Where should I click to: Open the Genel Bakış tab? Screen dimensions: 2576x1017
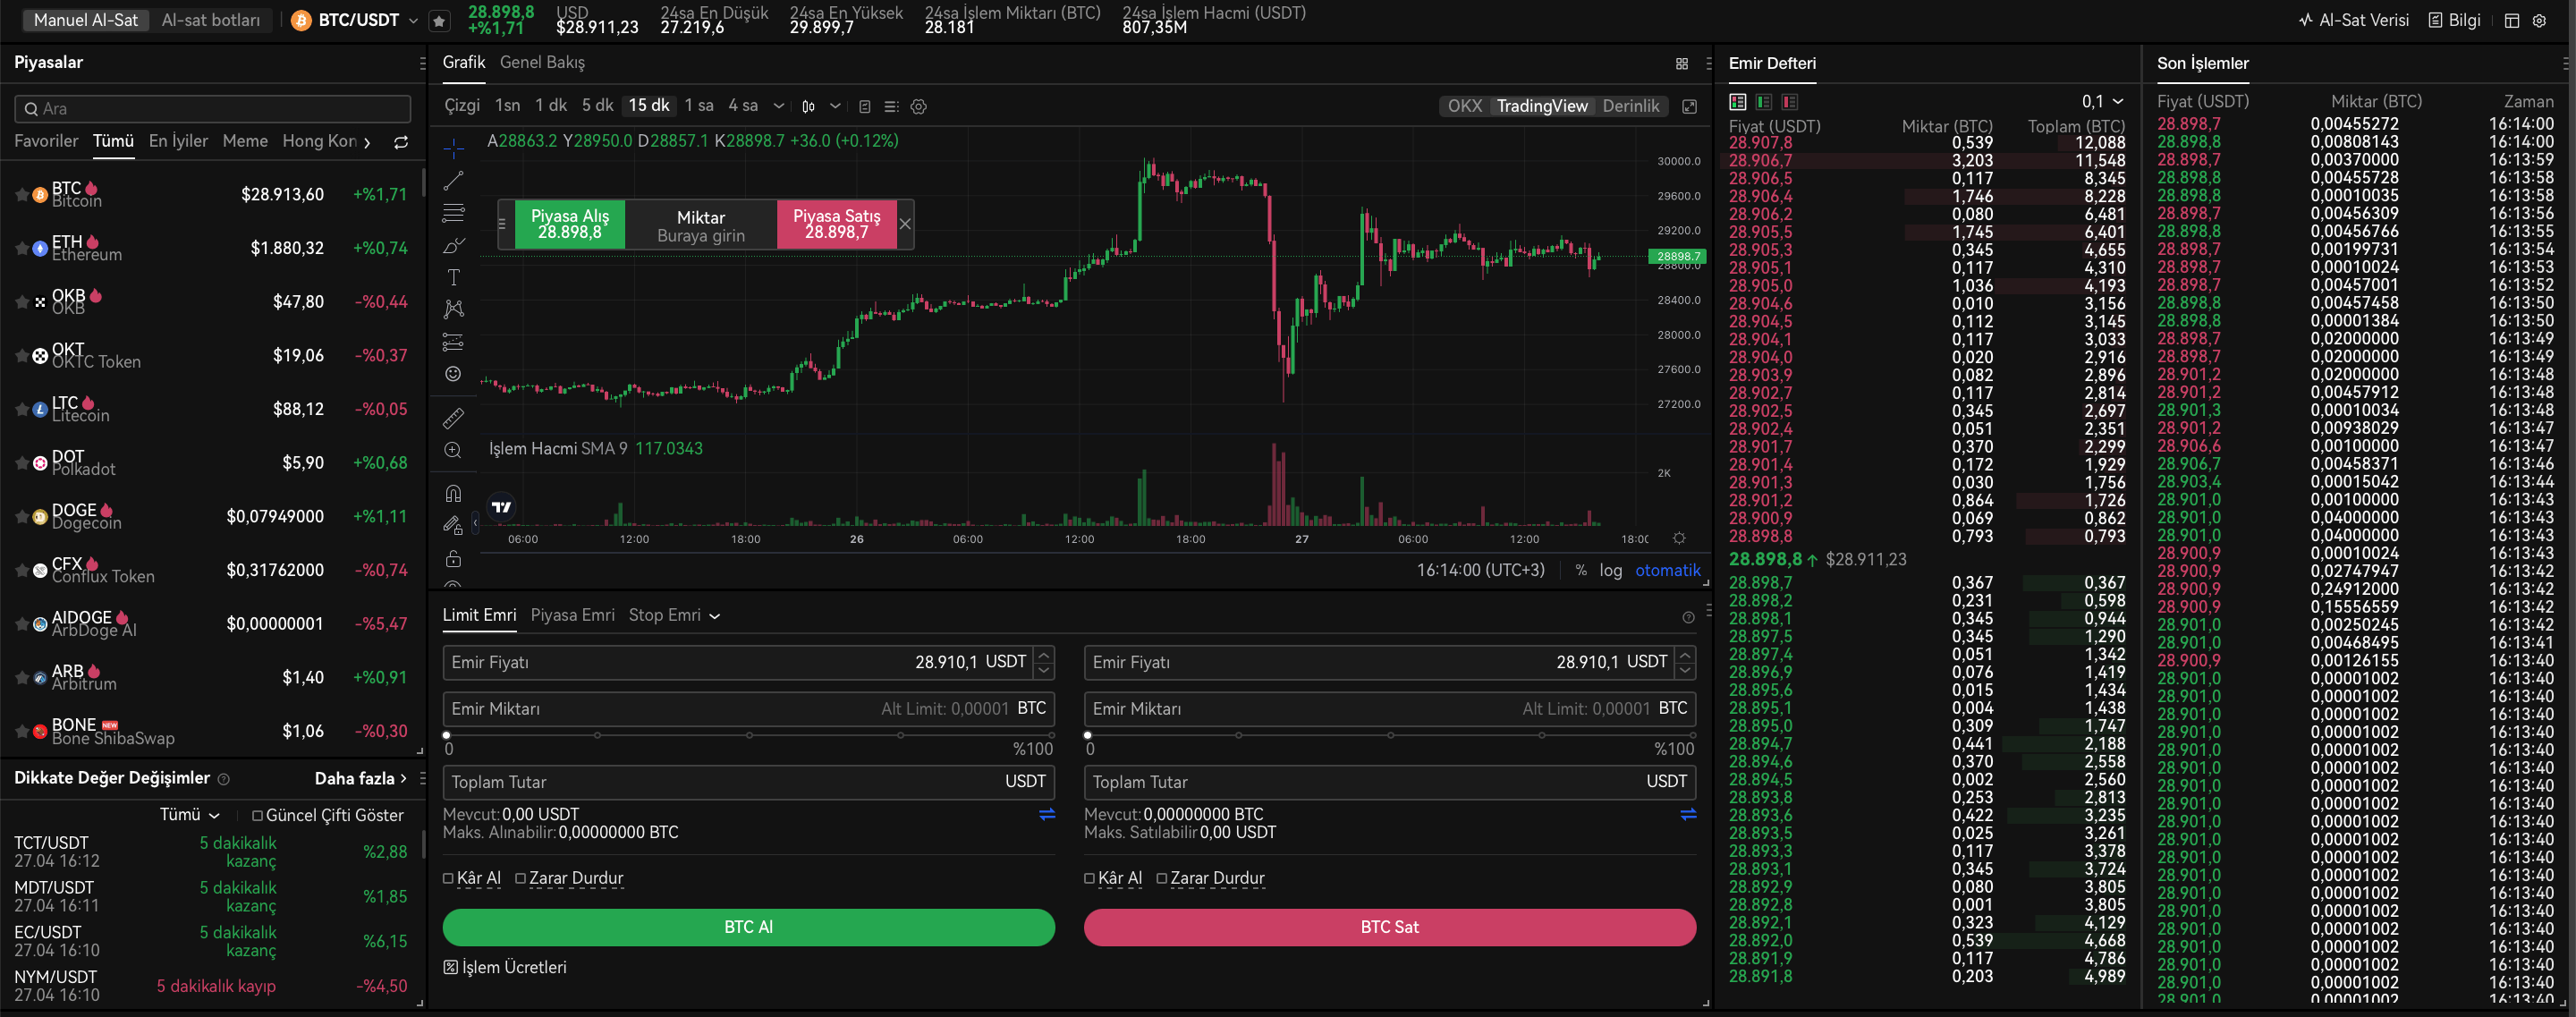click(x=542, y=62)
